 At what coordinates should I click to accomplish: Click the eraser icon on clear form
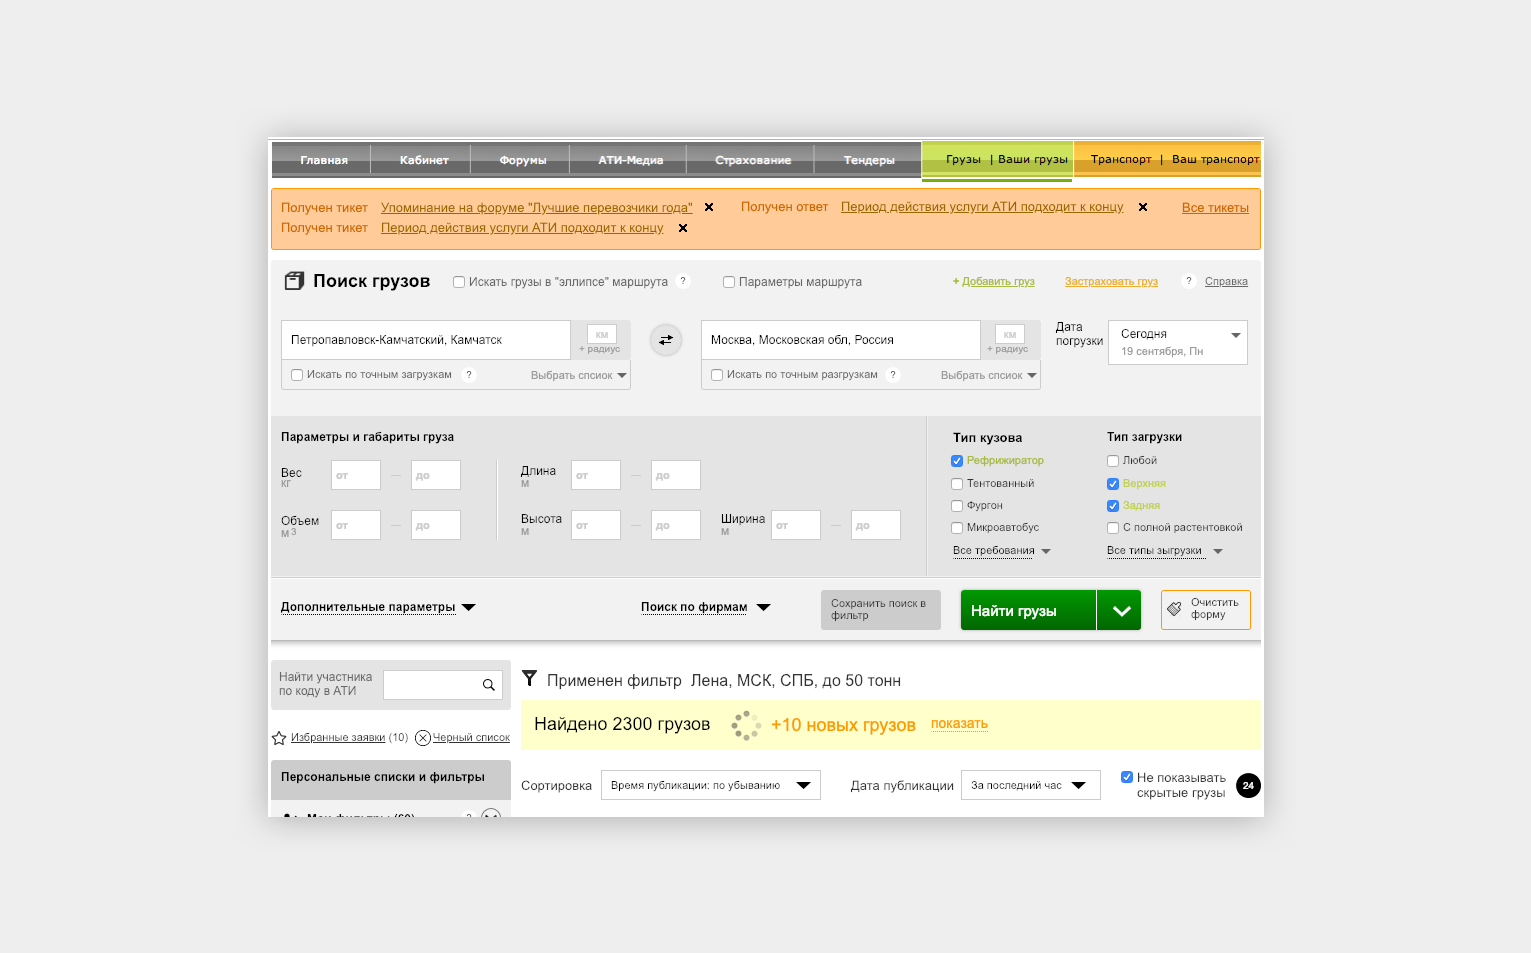tap(1174, 609)
